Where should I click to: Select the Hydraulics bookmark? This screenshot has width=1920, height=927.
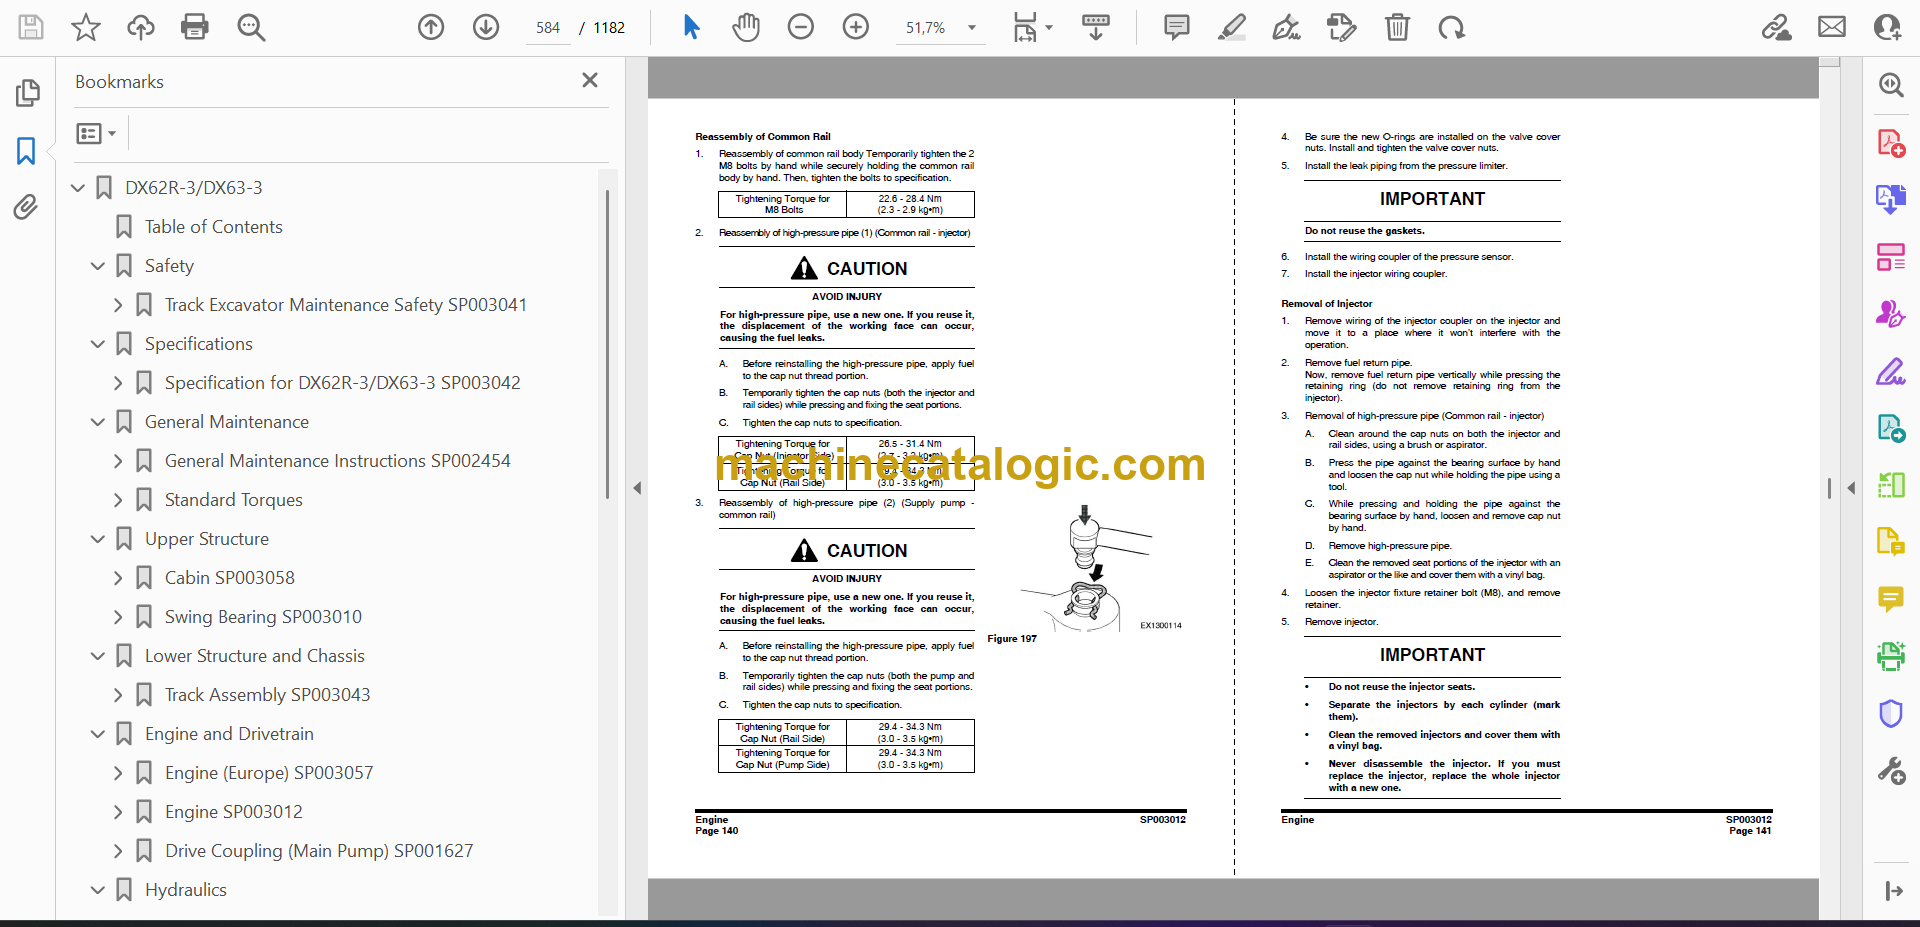(x=185, y=890)
